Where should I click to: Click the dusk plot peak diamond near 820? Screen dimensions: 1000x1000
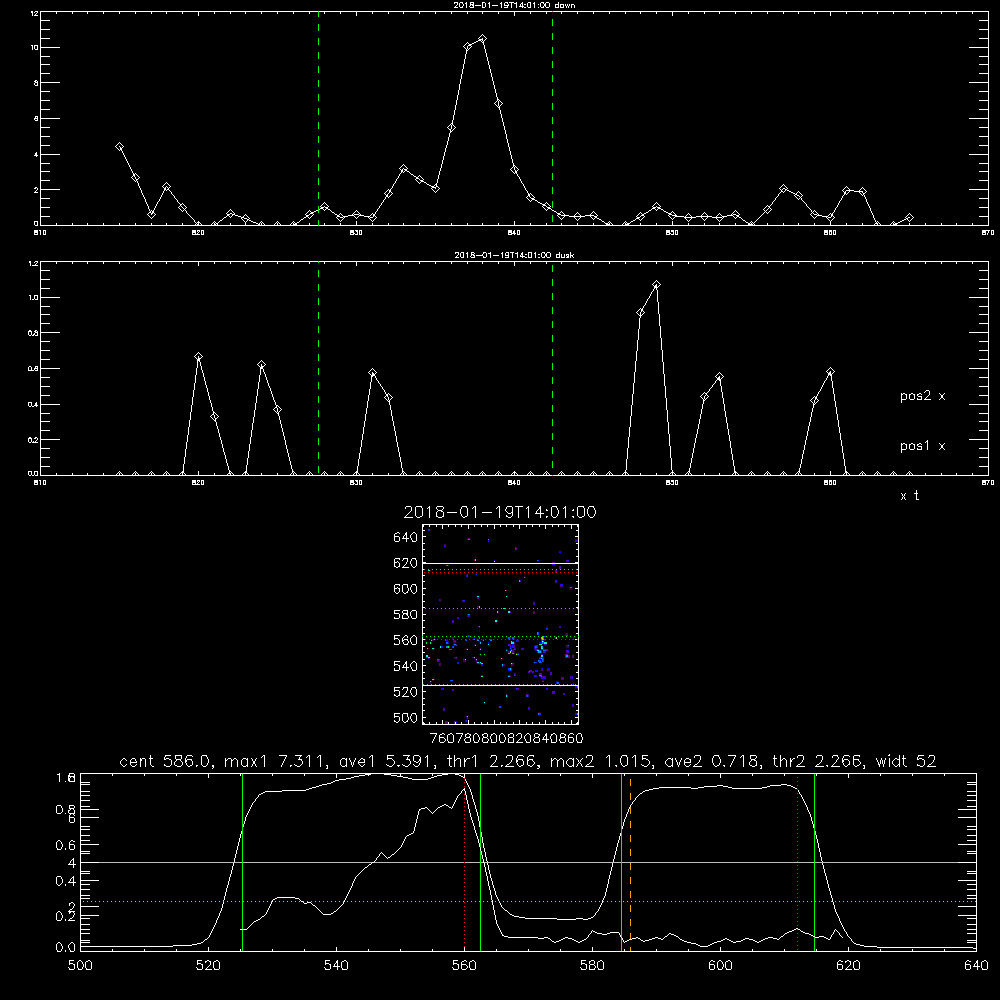pyautogui.click(x=198, y=357)
